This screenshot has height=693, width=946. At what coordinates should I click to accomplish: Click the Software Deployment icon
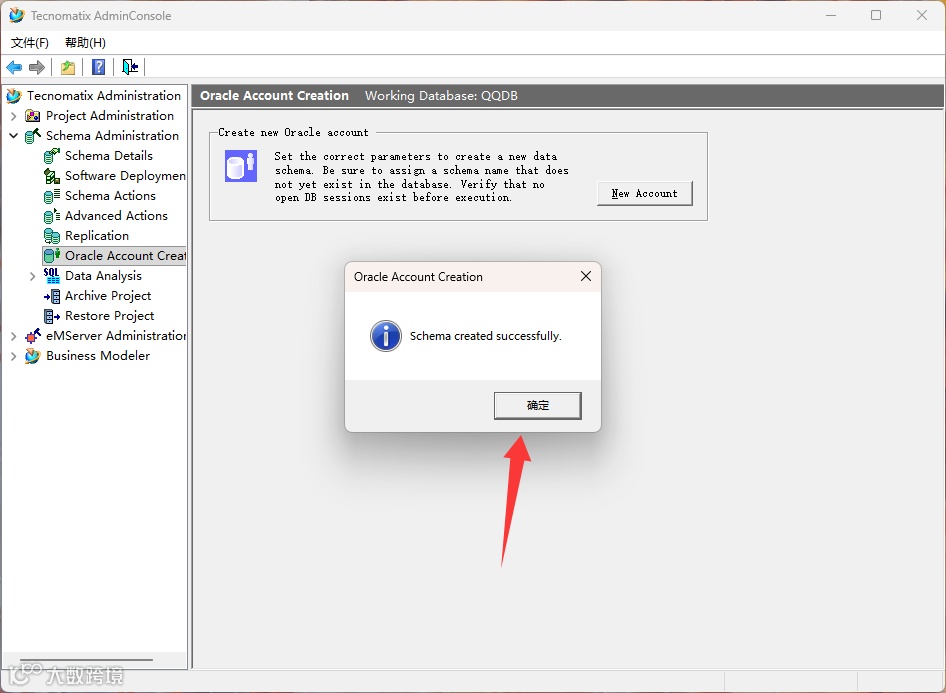(52, 176)
